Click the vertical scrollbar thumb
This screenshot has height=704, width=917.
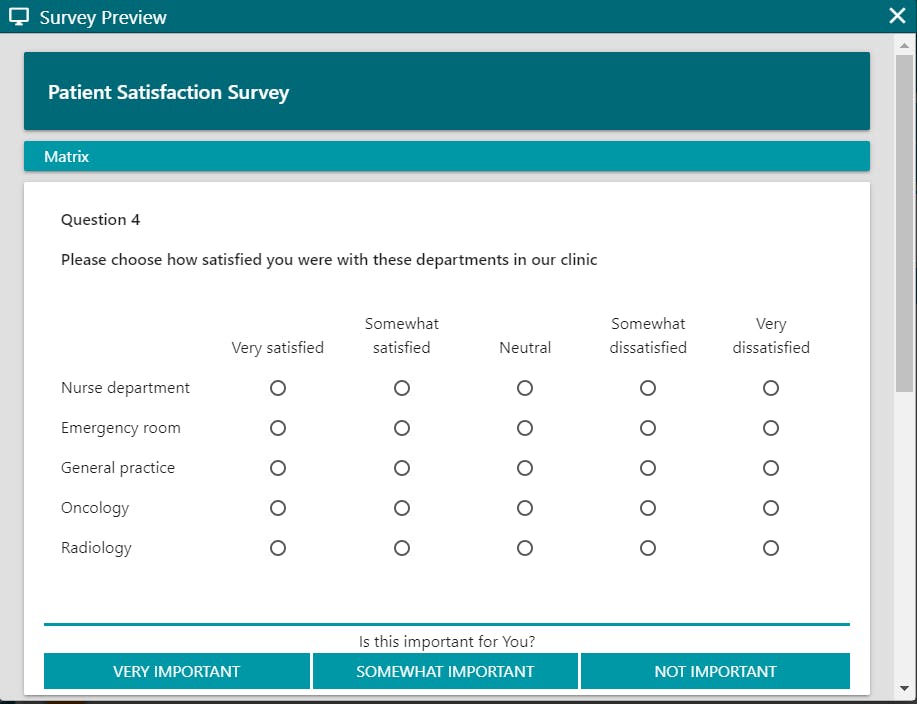[x=904, y=223]
